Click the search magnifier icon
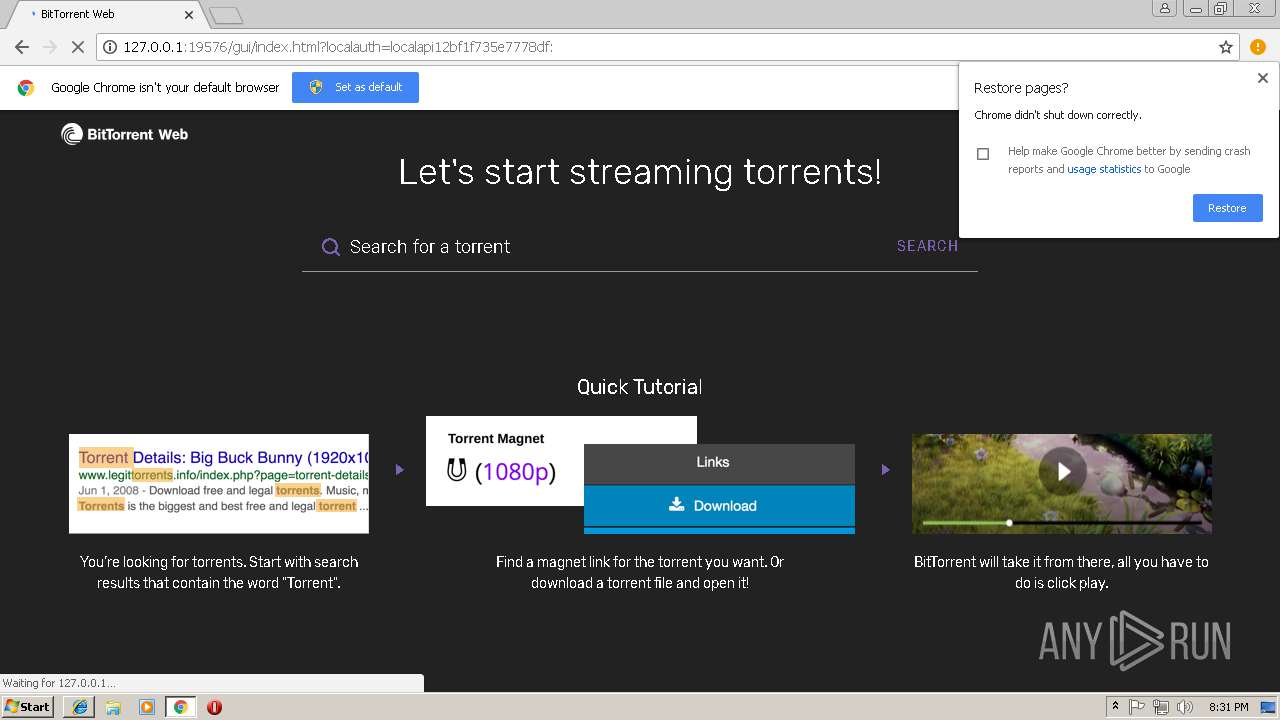1280x720 pixels. pos(331,247)
